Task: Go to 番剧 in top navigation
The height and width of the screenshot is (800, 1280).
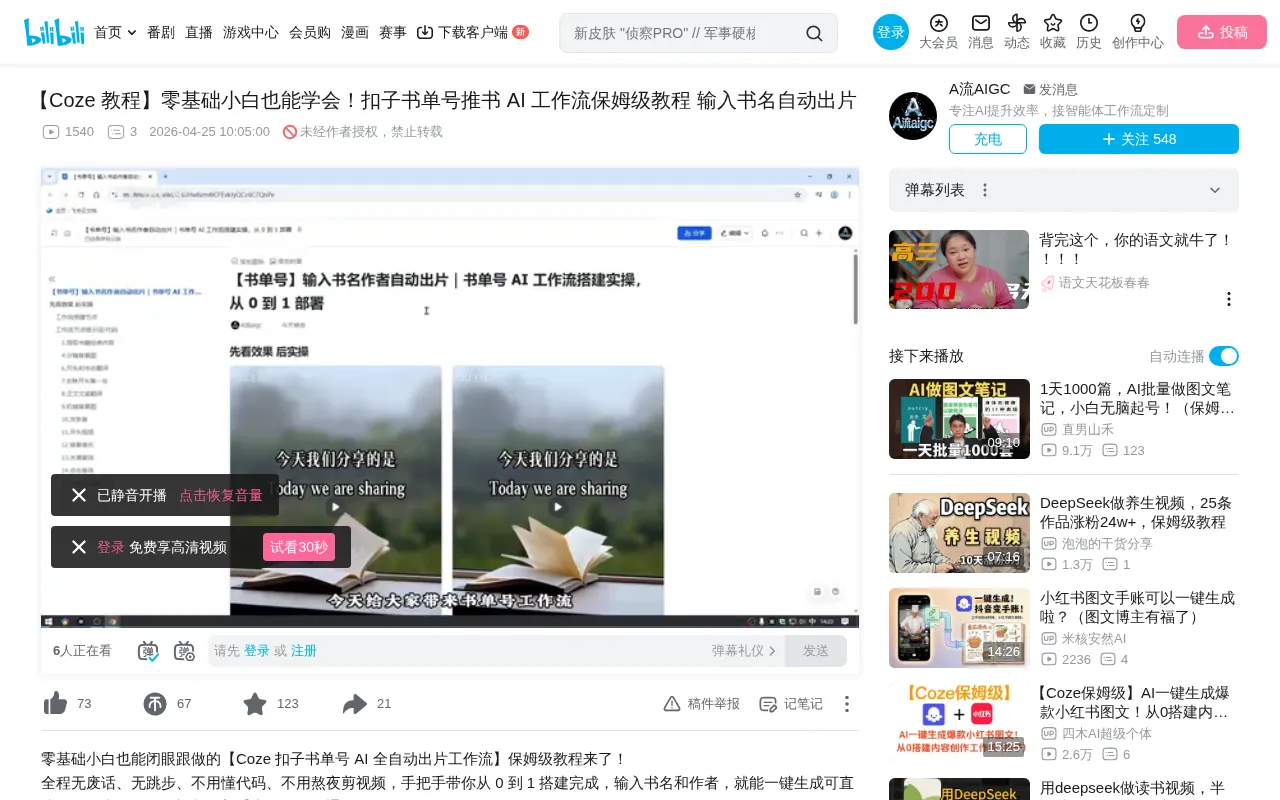Action: [161, 32]
